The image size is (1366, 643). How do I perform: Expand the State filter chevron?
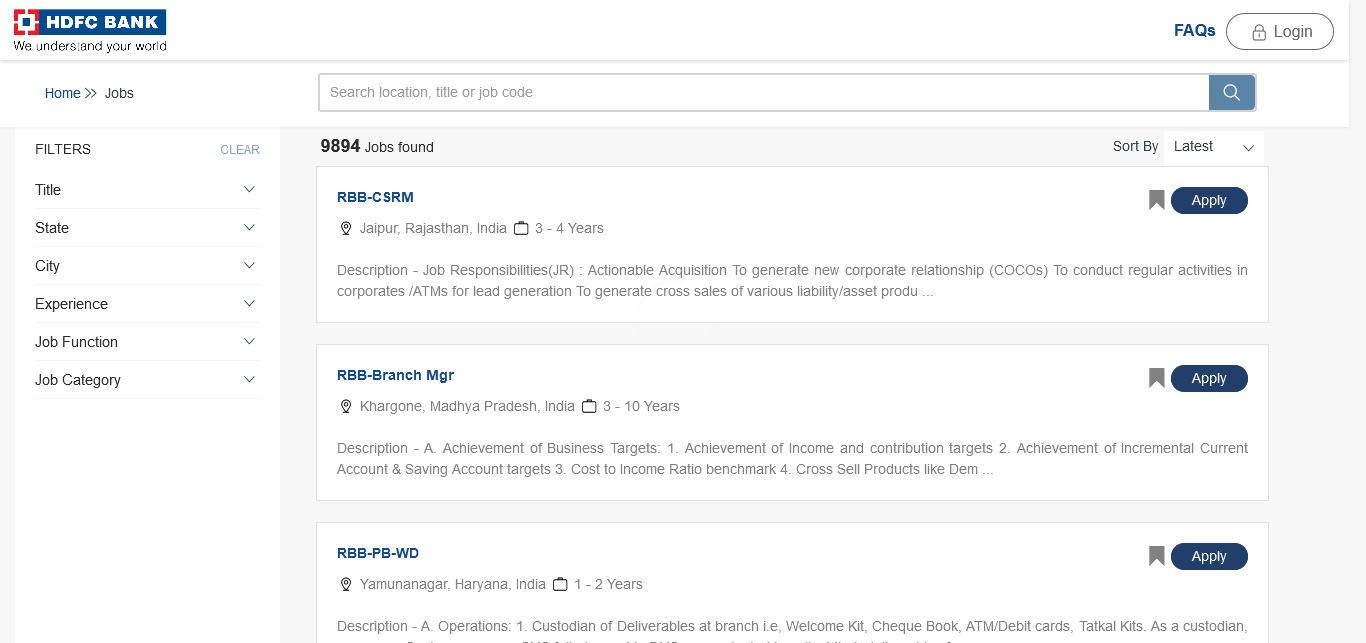click(249, 227)
